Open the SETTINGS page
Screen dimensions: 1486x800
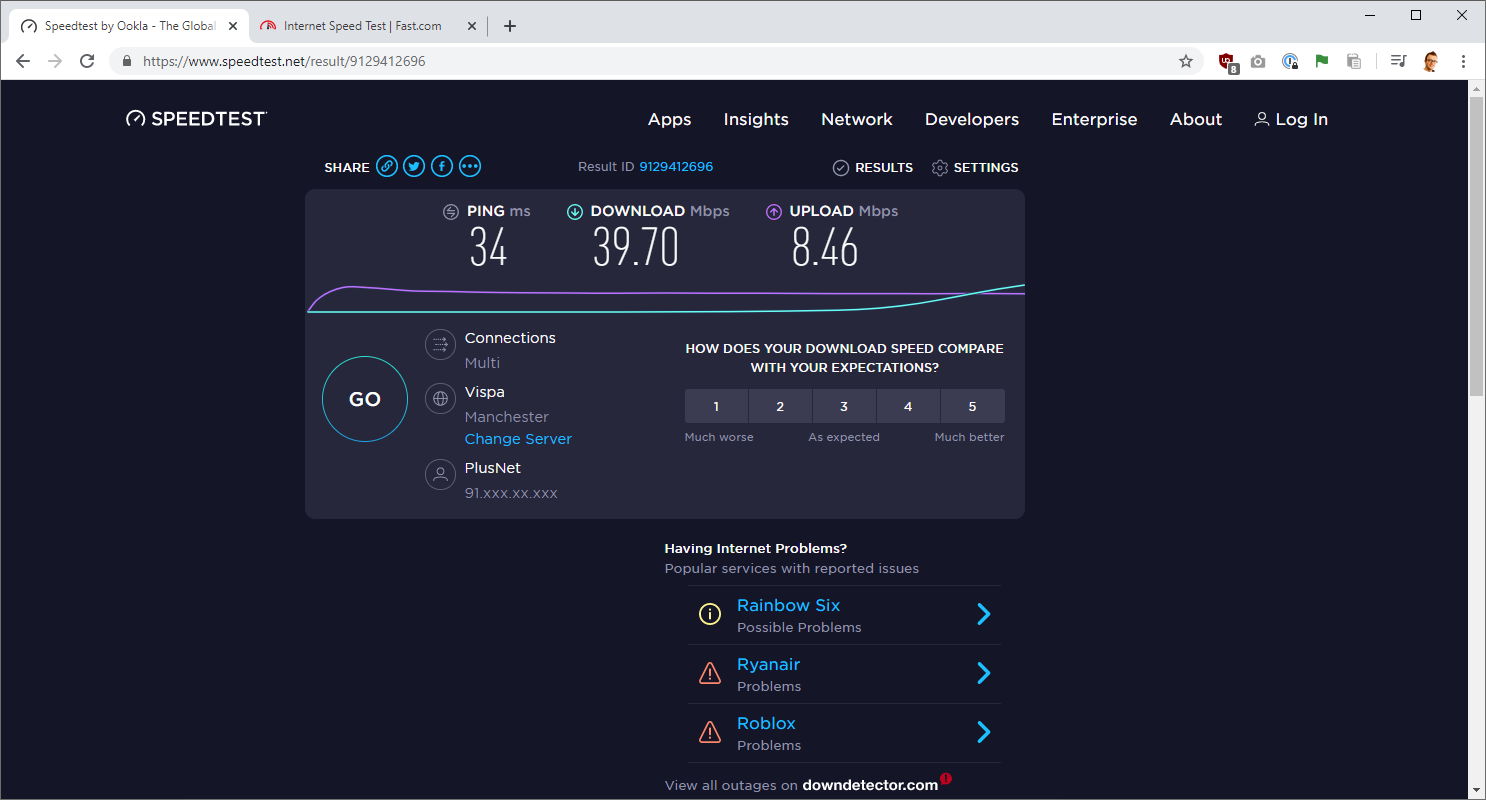coord(975,168)
